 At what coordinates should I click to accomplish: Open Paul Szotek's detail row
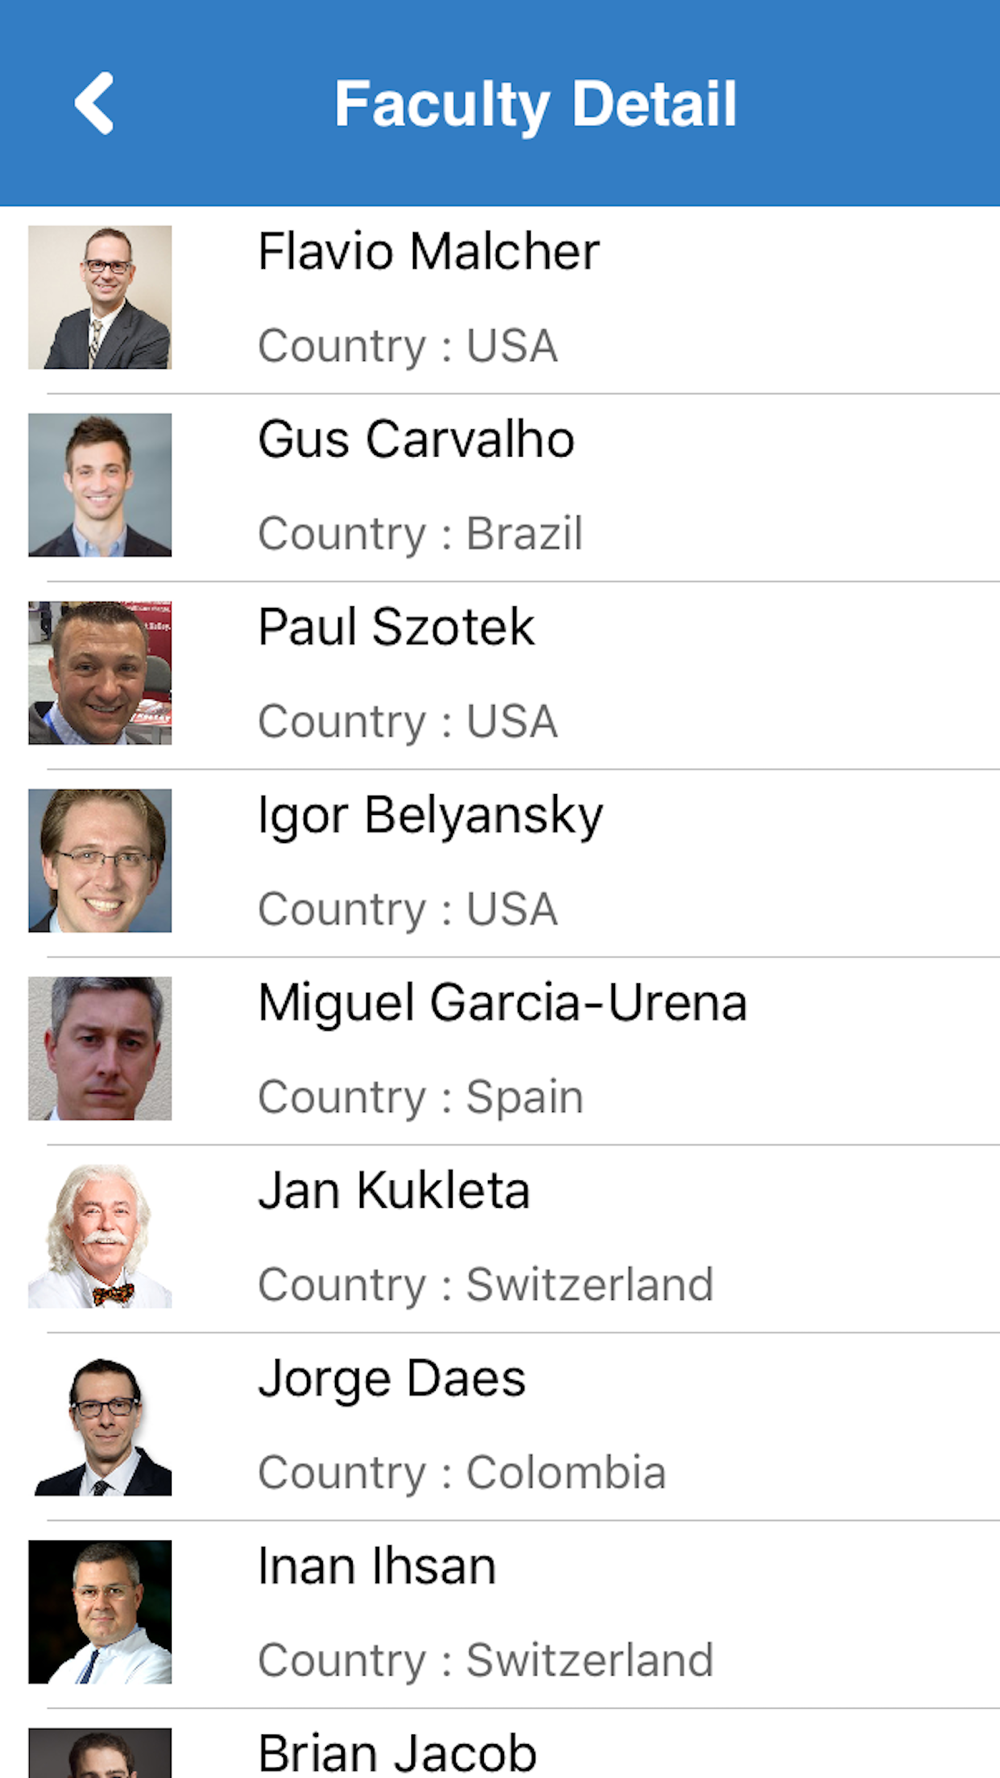tap(500, 676)
